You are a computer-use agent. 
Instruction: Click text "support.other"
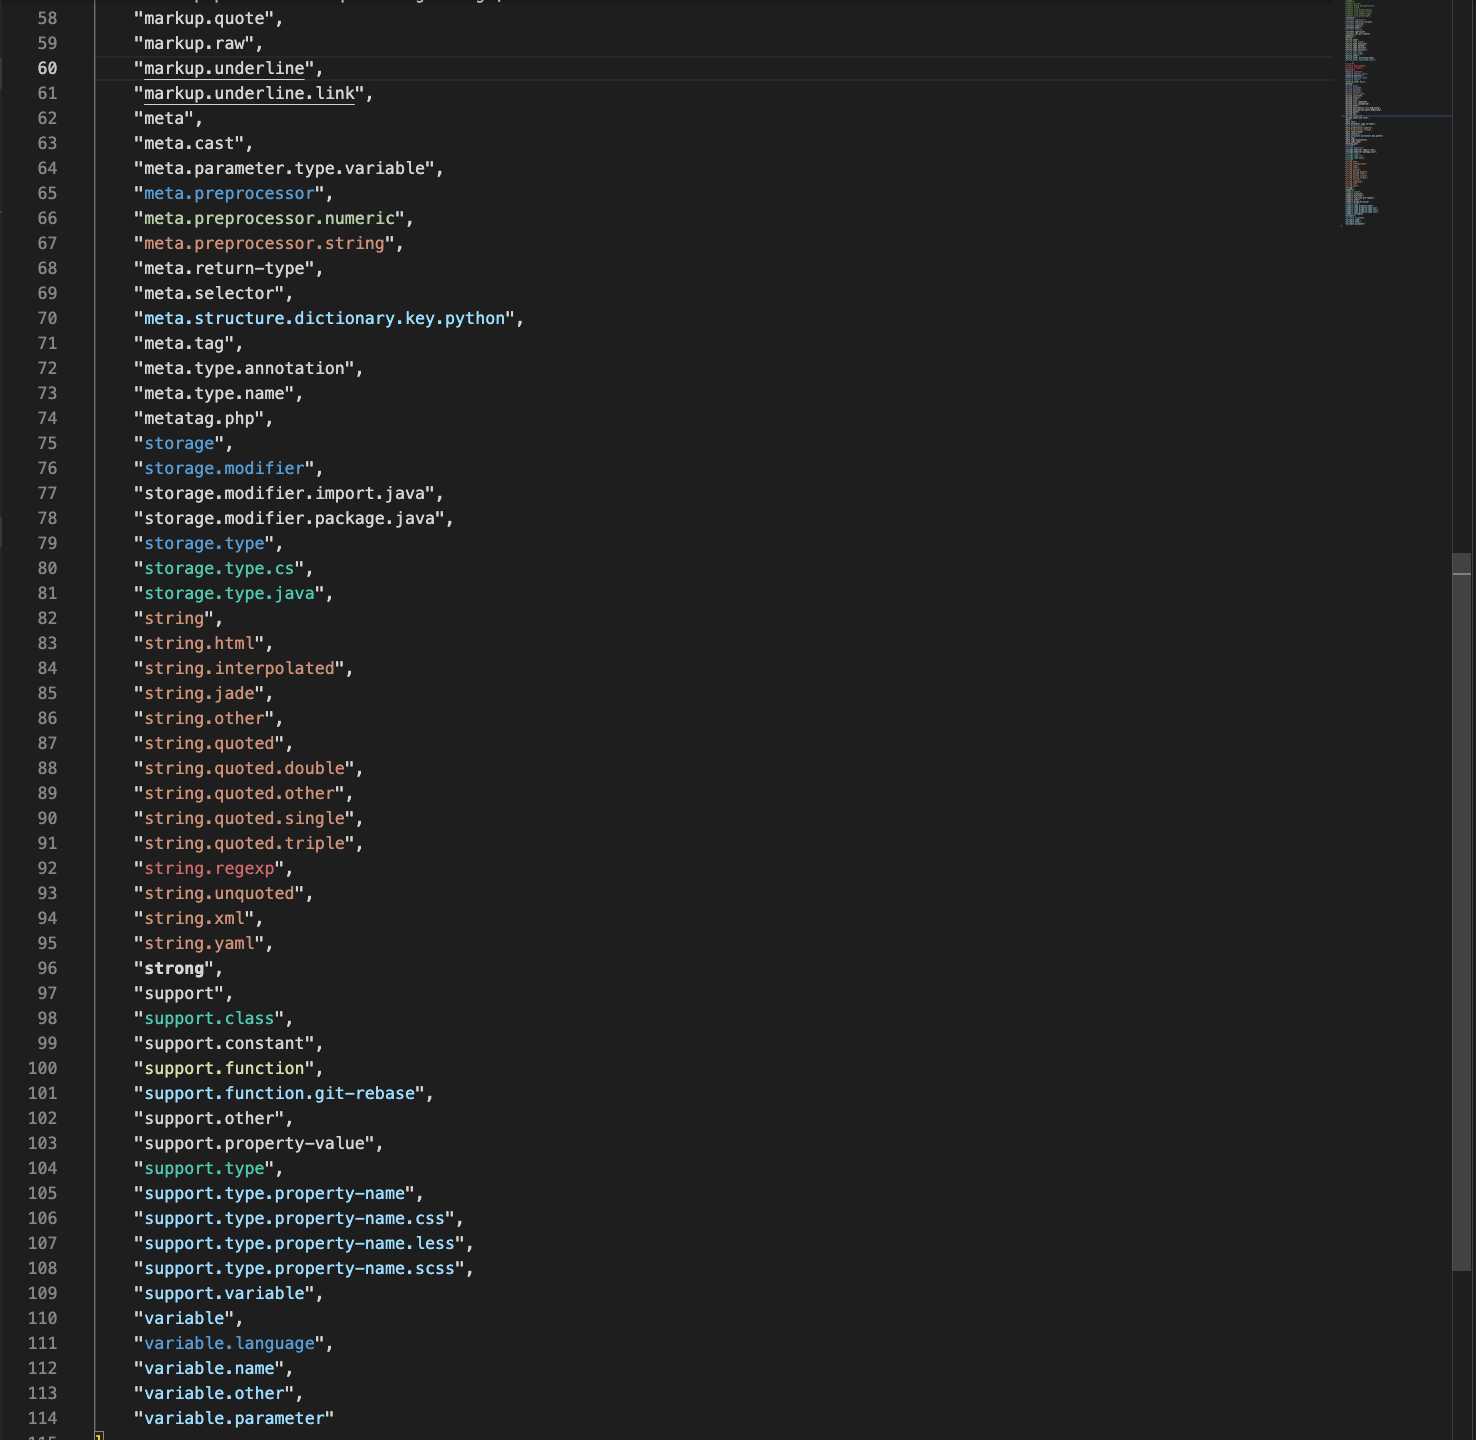[210, 1118]
